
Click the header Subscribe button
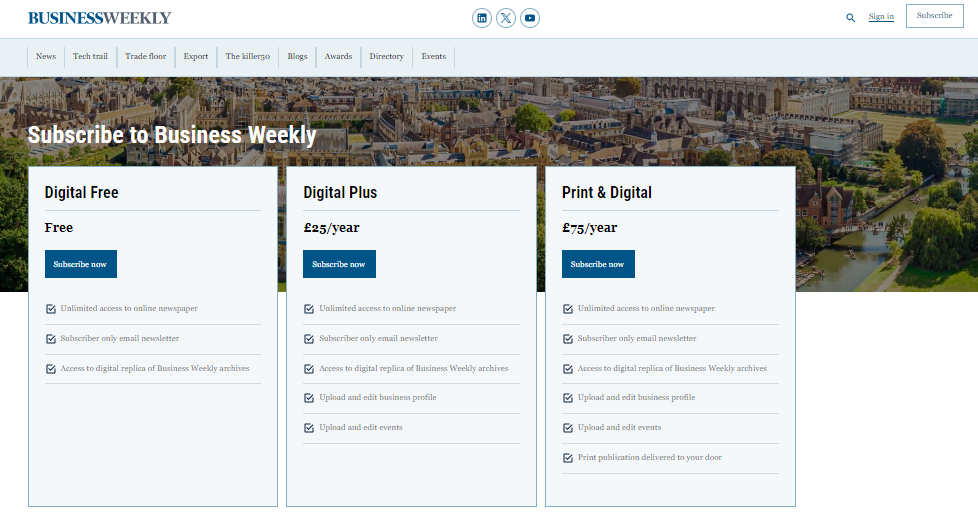pyautogui.click(x=934, y=16)
